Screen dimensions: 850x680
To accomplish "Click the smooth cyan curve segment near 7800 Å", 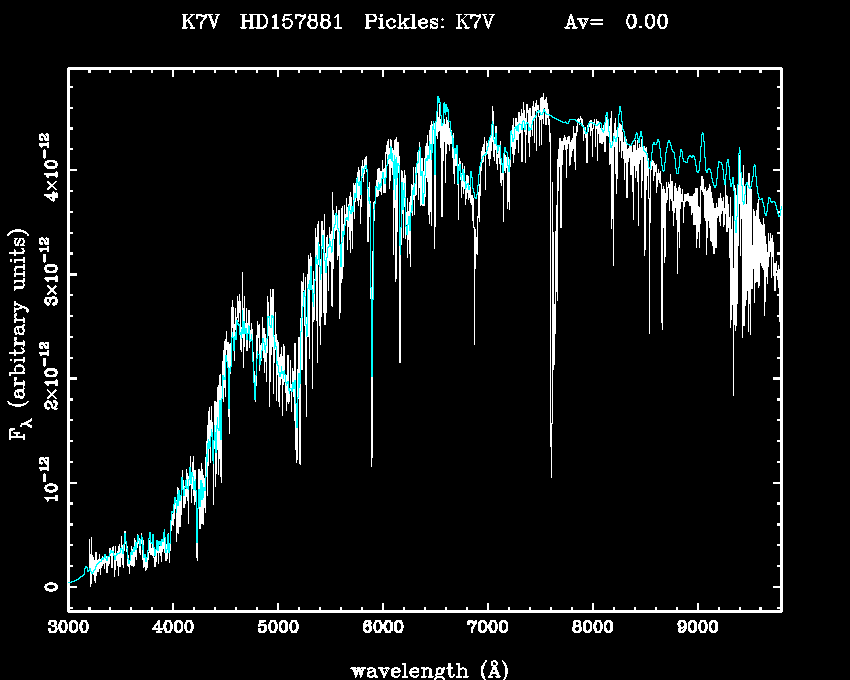I will point(573,121).
